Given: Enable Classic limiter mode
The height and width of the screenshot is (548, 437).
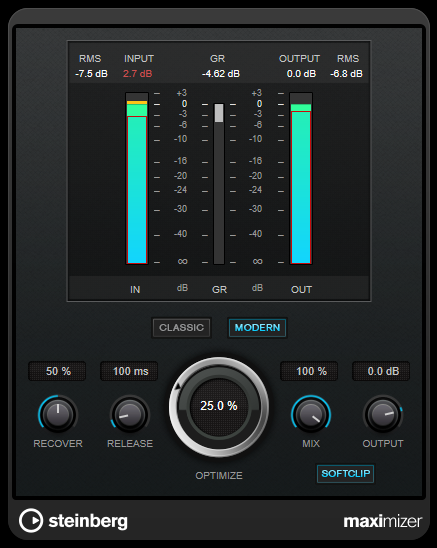Looking at the screenshot, I should click(x=181, y=327).
